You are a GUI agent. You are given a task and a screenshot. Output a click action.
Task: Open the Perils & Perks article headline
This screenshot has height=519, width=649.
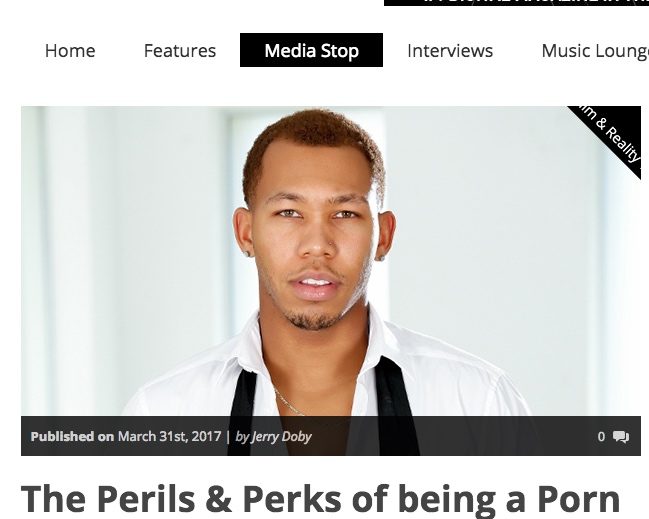320,500
